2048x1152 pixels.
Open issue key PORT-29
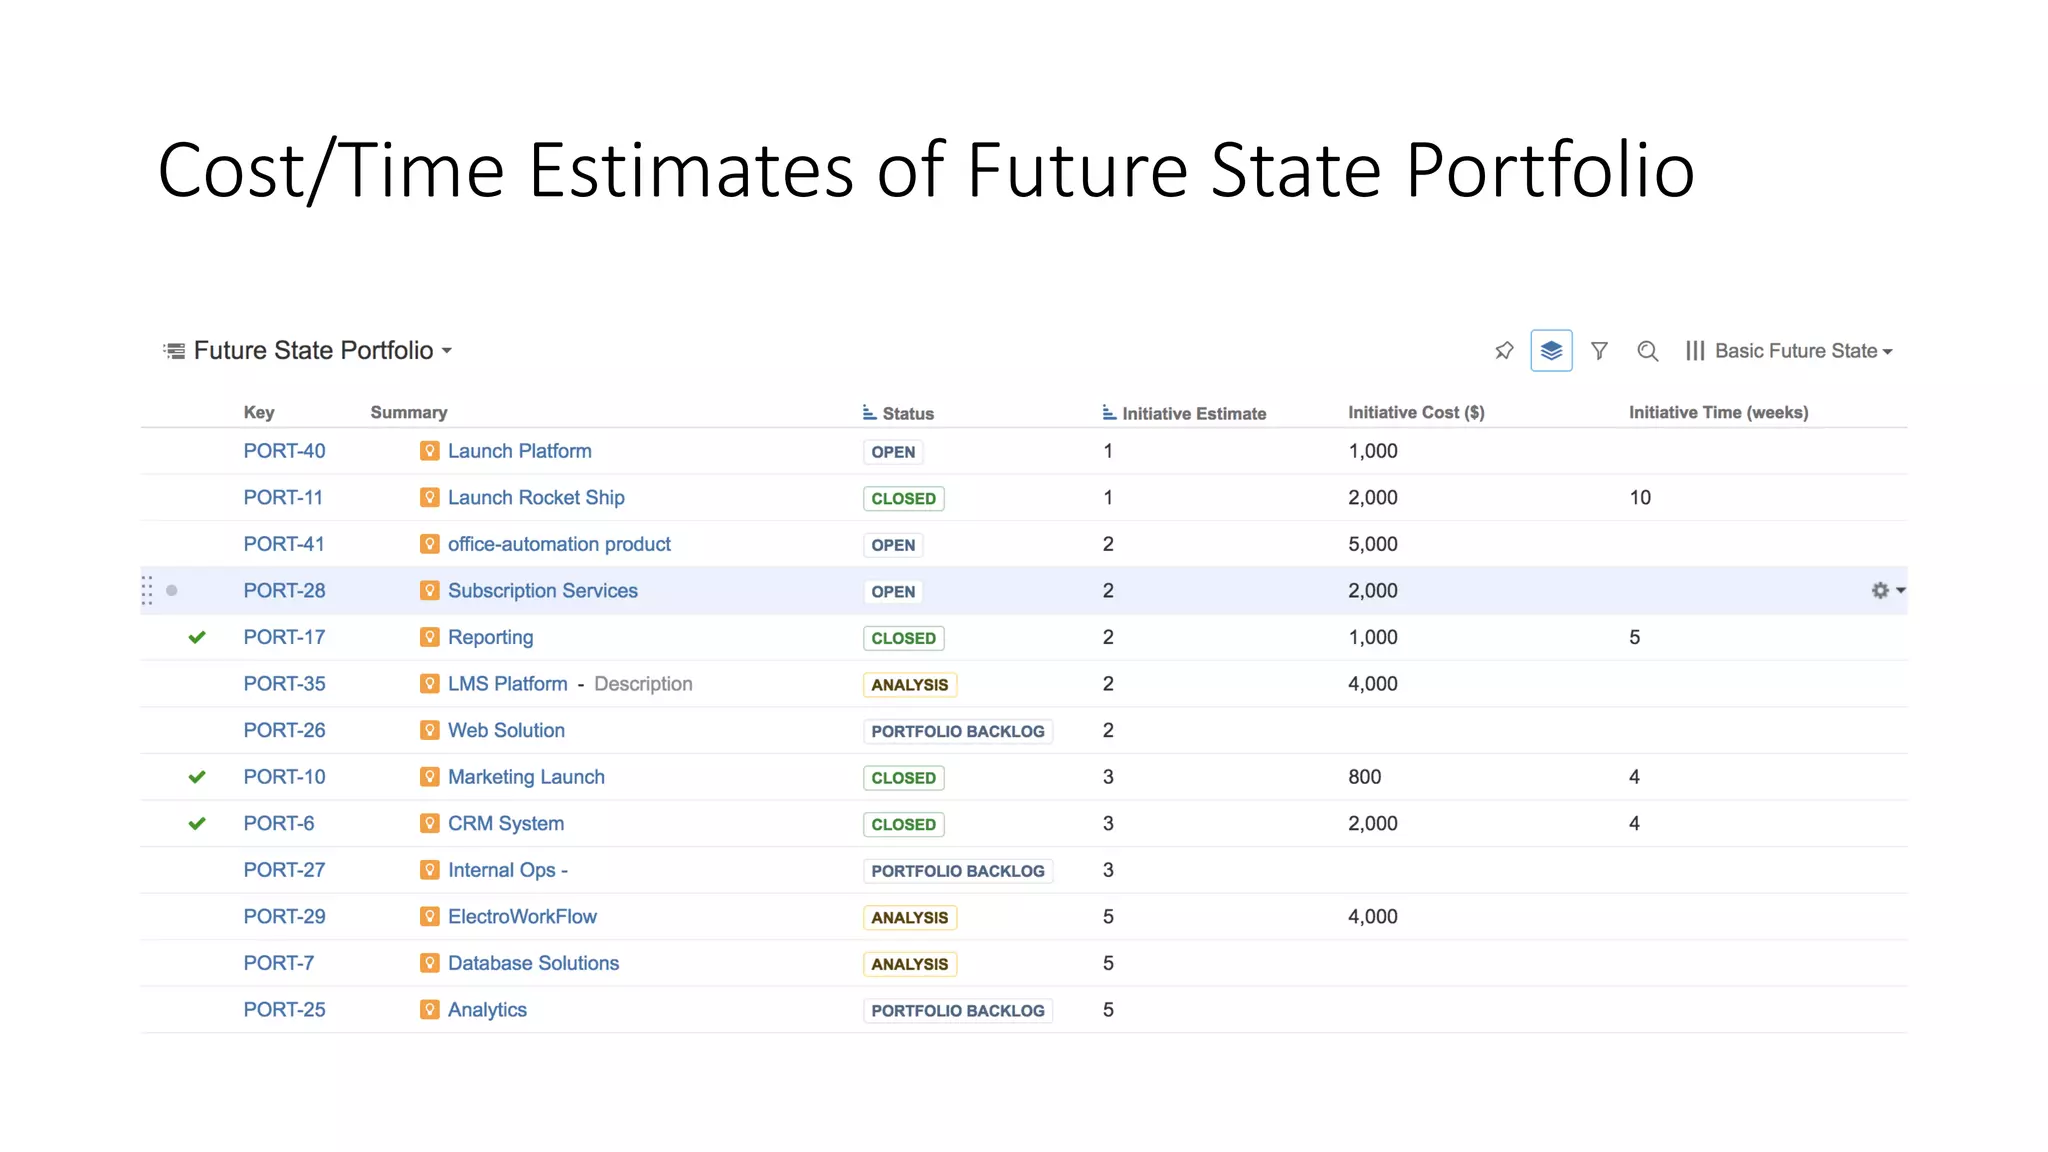284,917
